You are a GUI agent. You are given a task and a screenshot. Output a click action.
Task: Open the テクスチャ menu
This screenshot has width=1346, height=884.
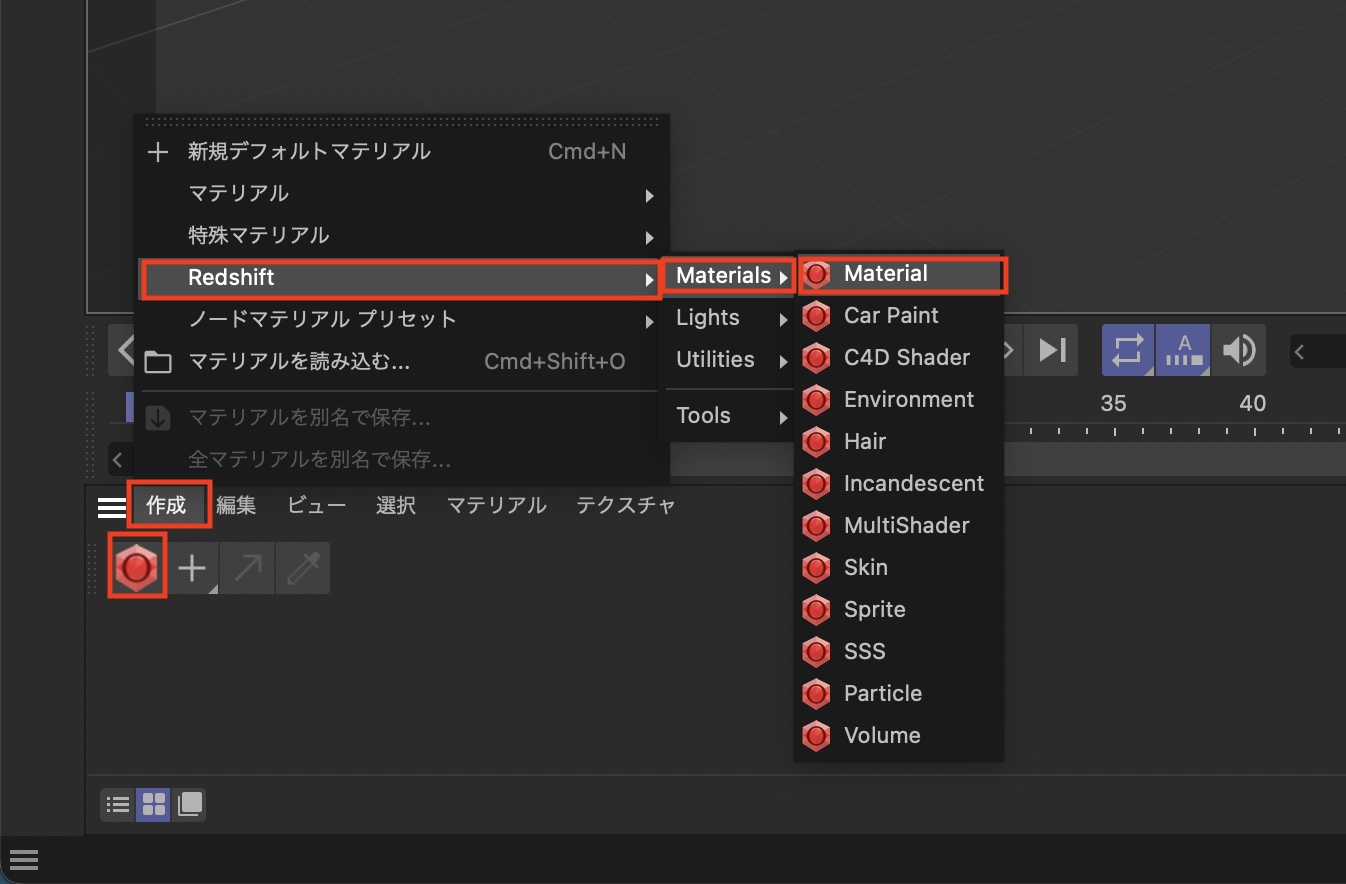625,506
